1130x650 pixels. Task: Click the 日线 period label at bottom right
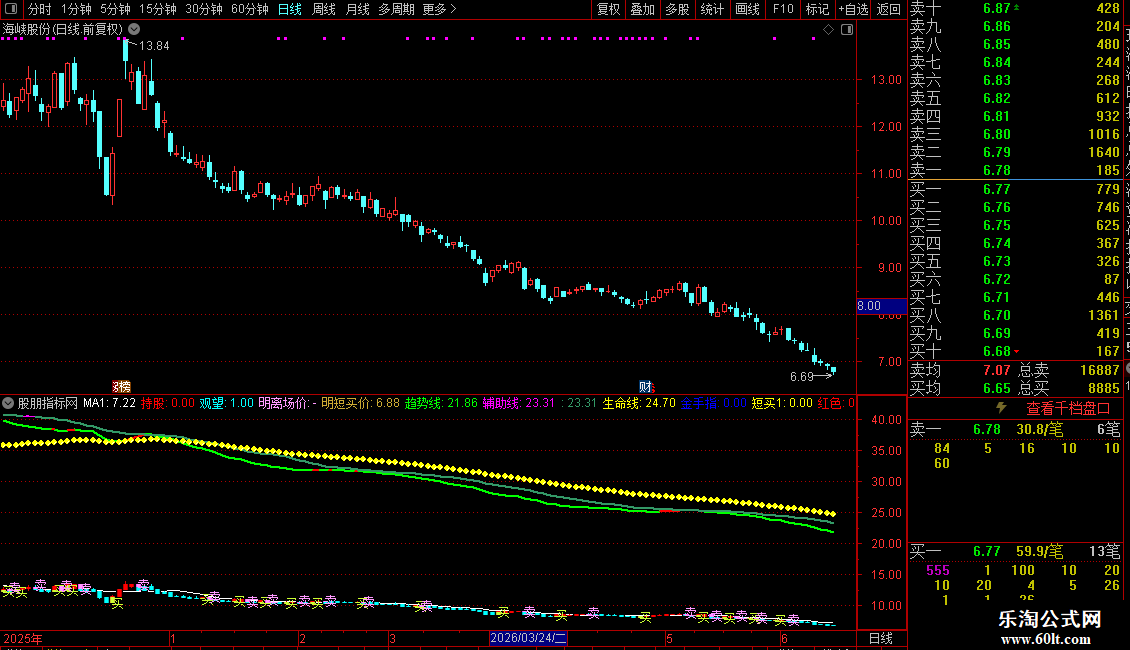point(881,638)
